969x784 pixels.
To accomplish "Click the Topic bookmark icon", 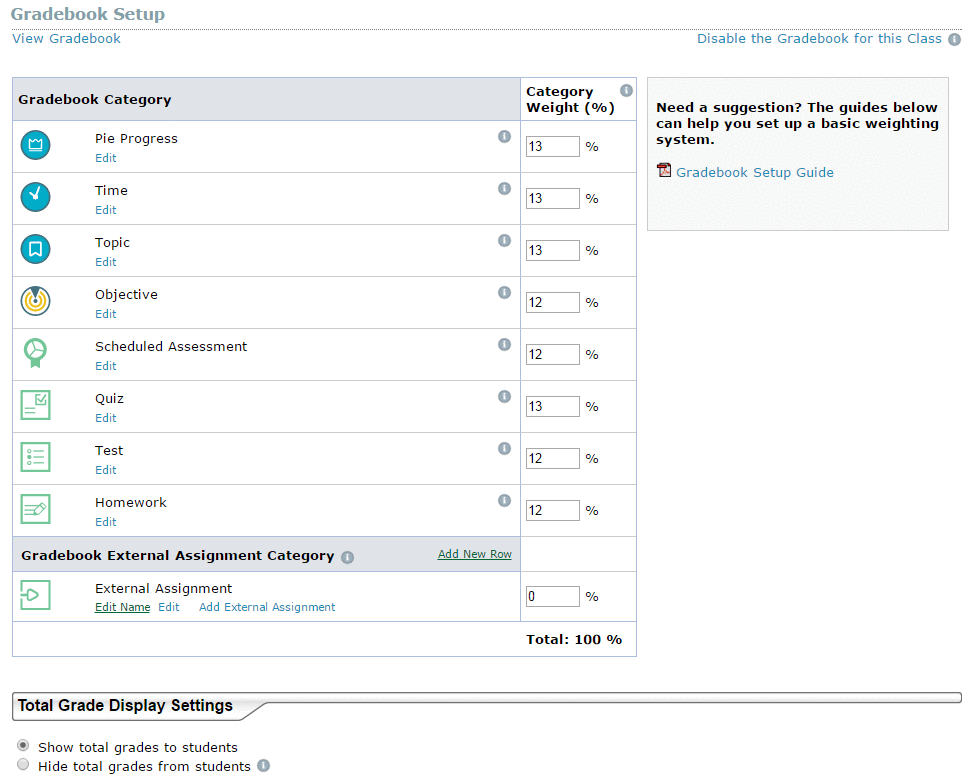I will (35, 249).
